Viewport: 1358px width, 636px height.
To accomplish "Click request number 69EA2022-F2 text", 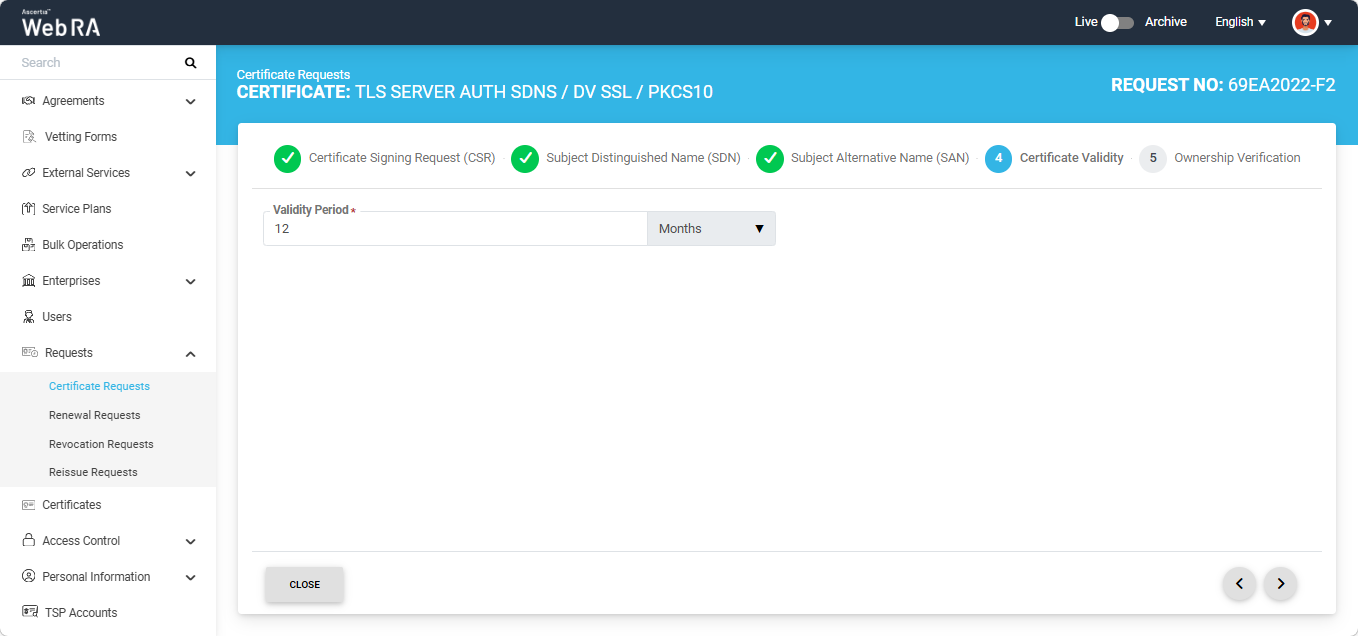I will pos(1282,86).
